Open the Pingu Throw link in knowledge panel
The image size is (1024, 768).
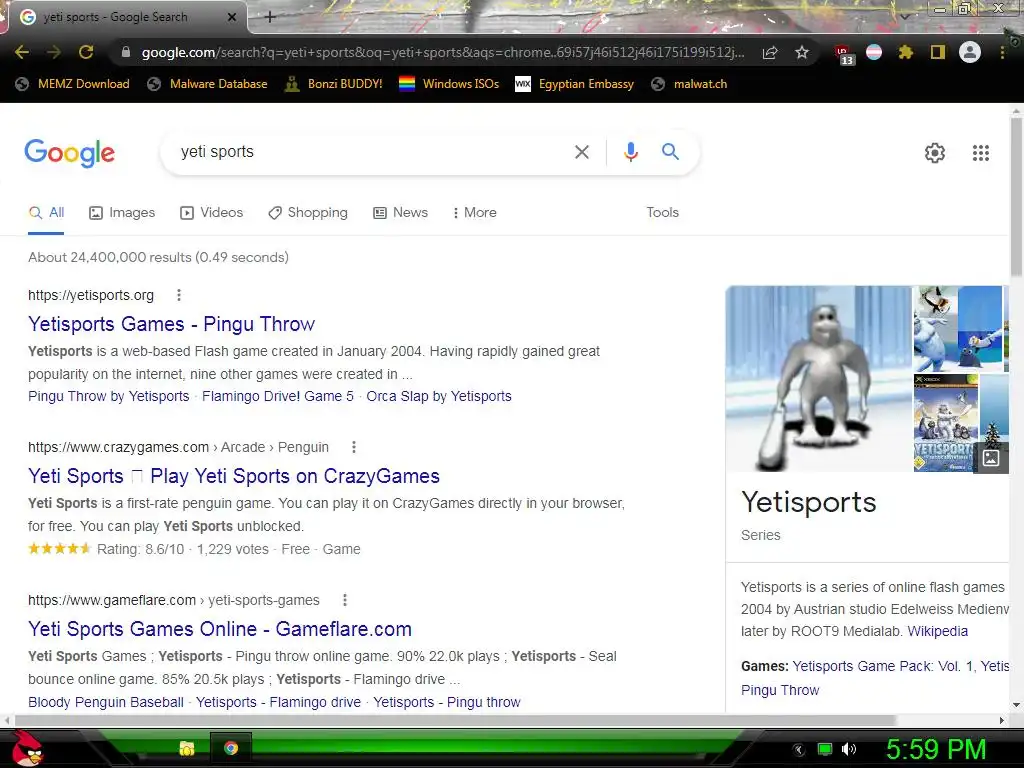780,690
